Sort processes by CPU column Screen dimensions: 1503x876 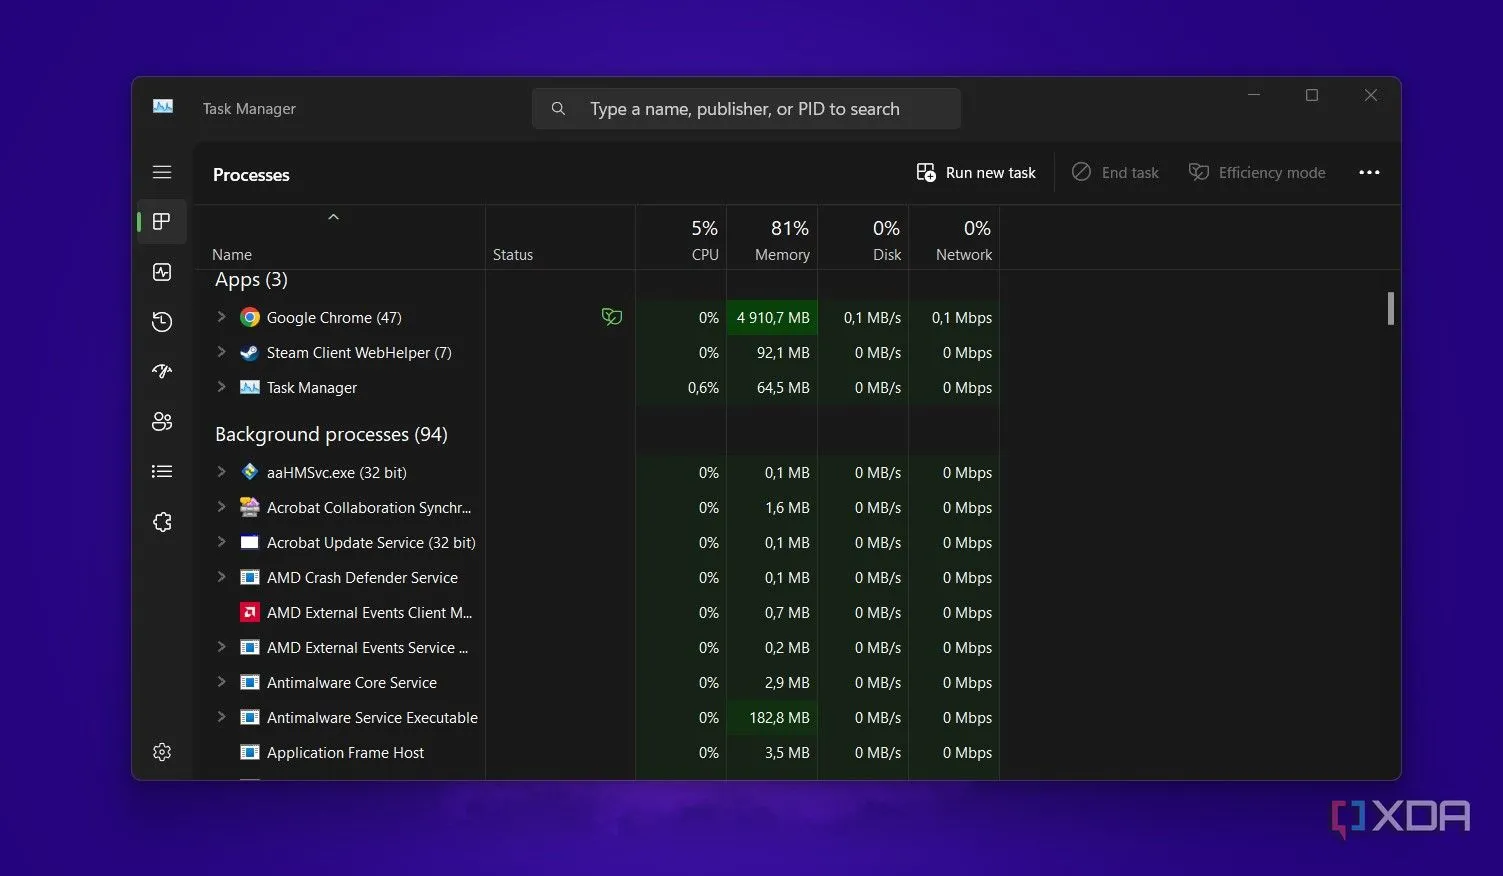(681, 238)
